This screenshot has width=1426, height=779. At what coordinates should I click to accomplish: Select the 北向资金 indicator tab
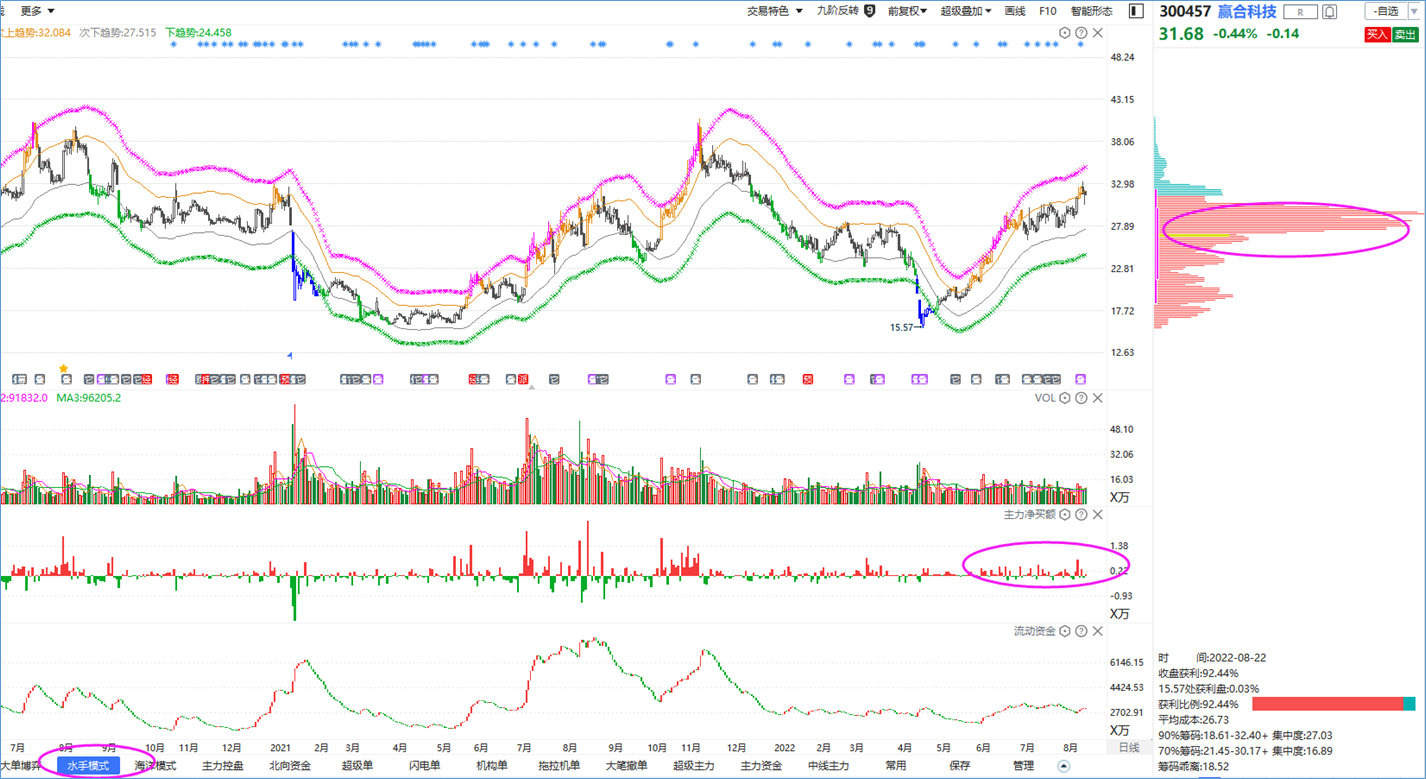pos(290,766)
